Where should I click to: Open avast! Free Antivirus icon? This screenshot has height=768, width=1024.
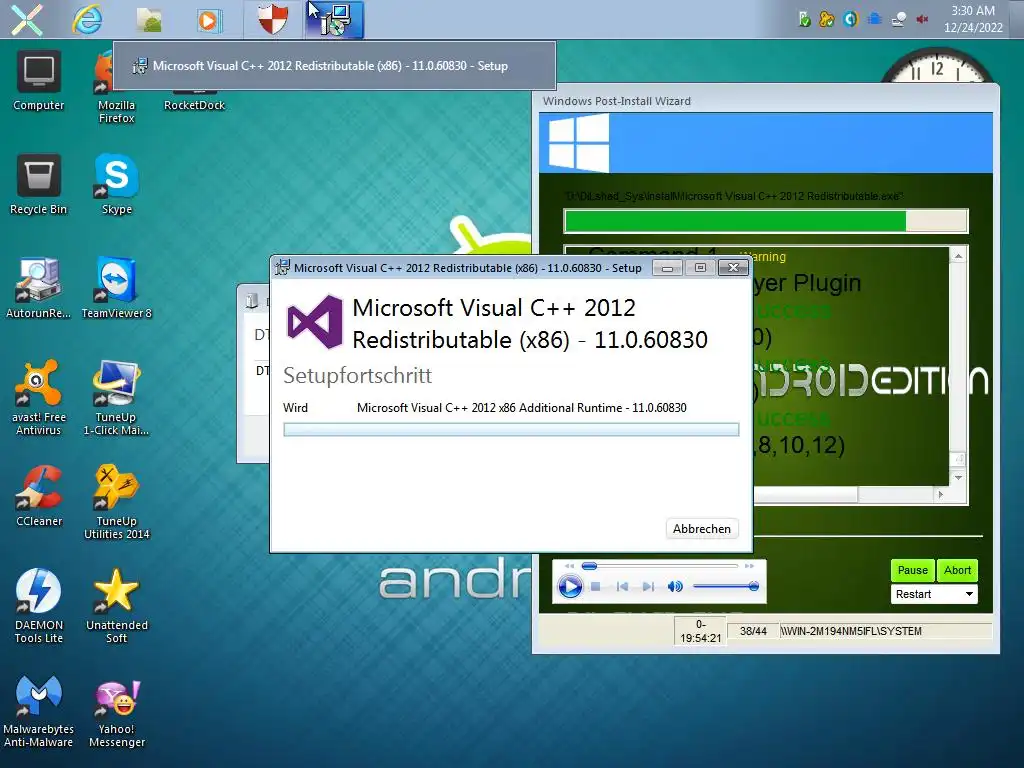(x=39, y=398)
